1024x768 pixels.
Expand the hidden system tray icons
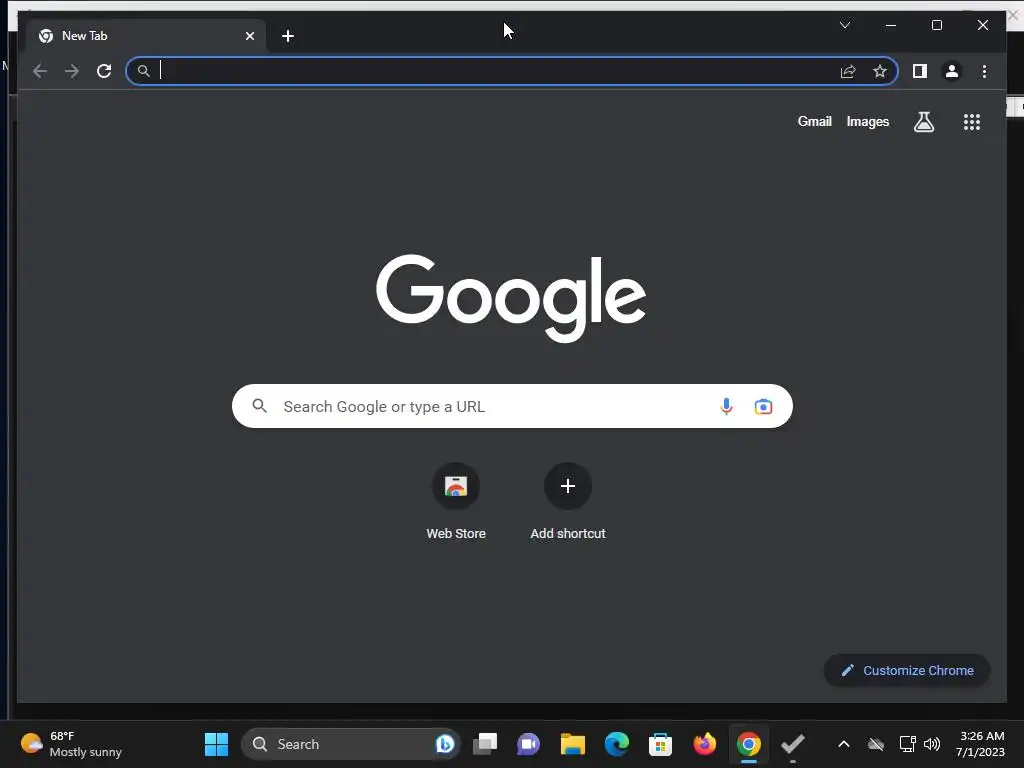pos(844,744)
